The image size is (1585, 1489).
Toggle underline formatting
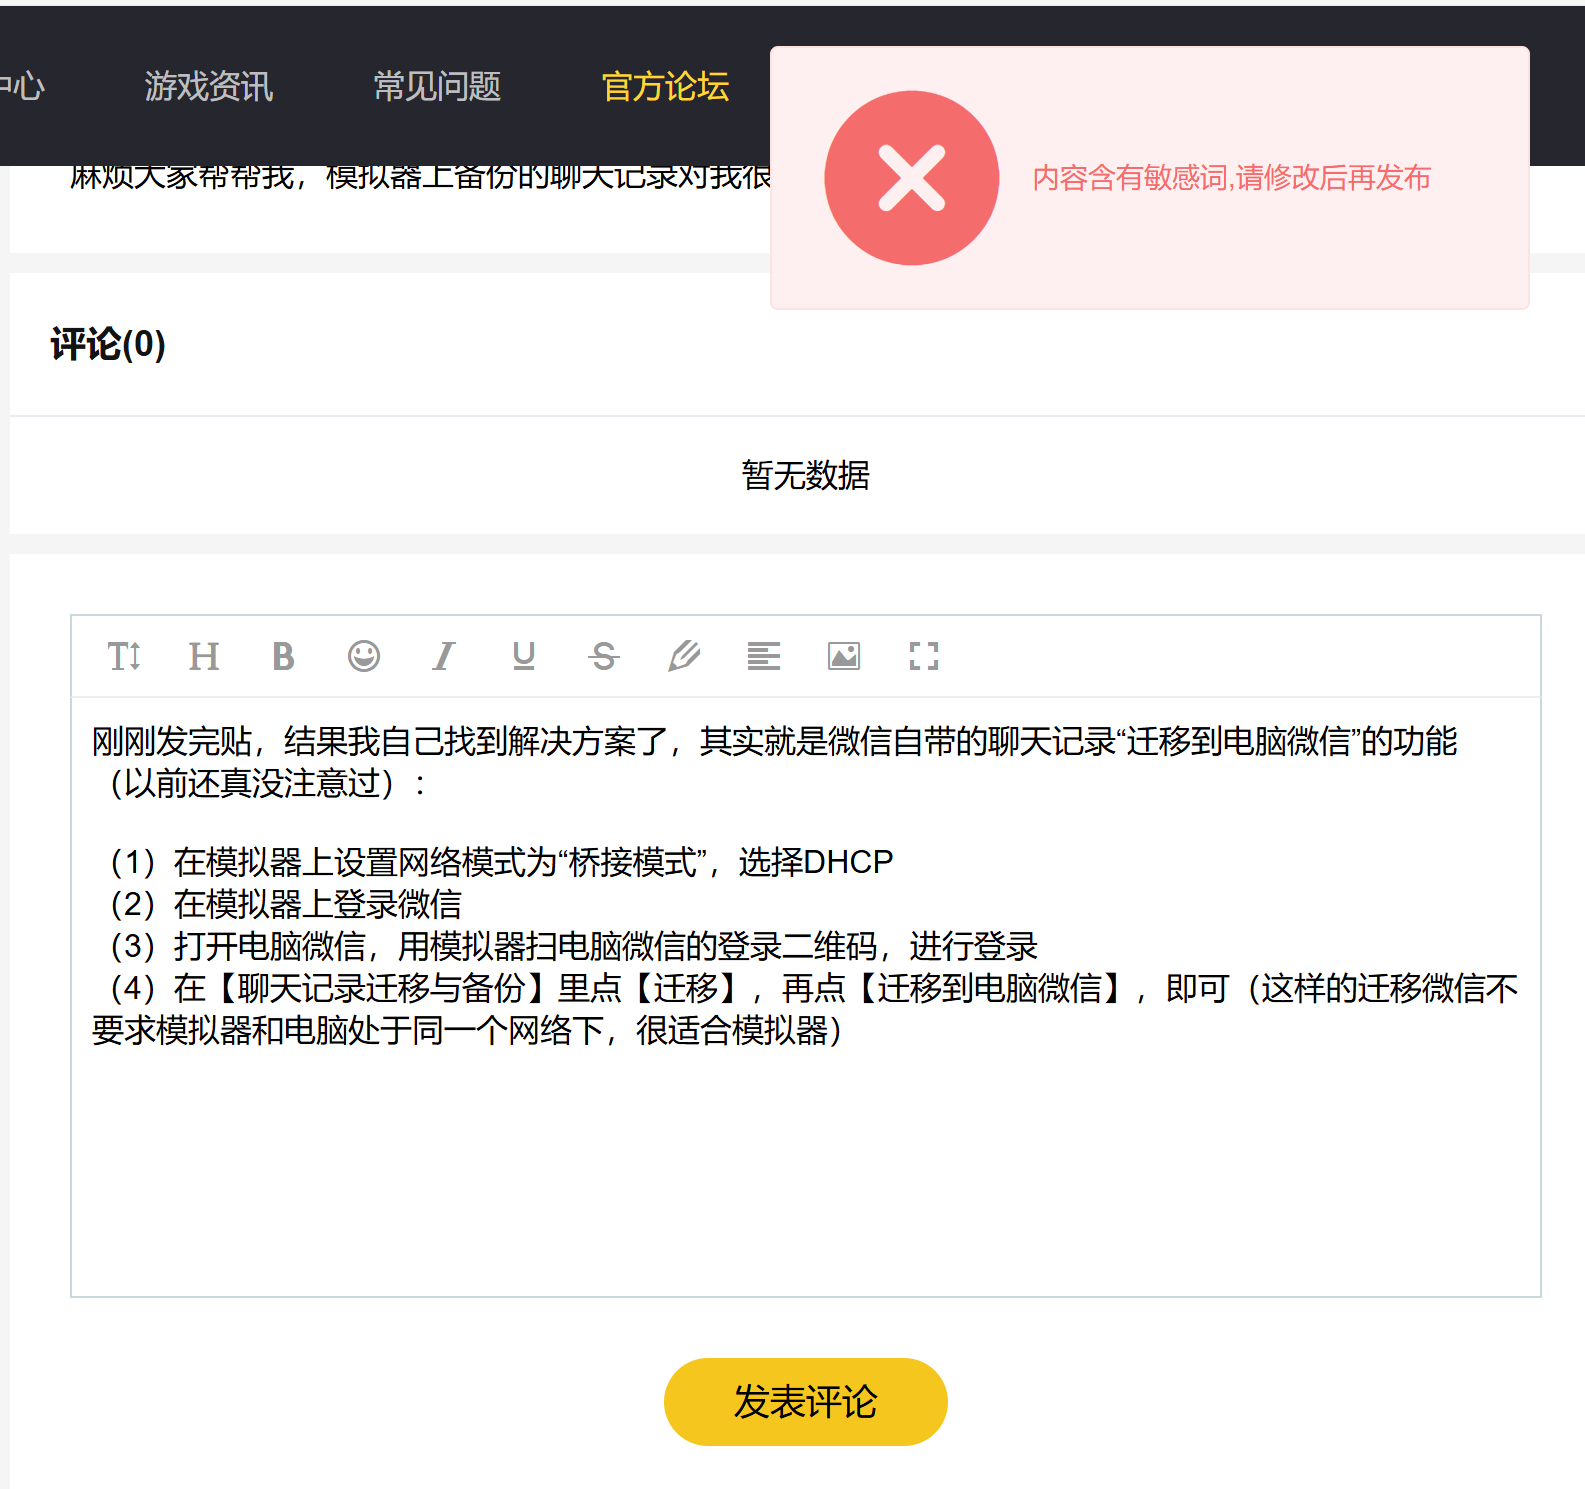coord(523,656)
